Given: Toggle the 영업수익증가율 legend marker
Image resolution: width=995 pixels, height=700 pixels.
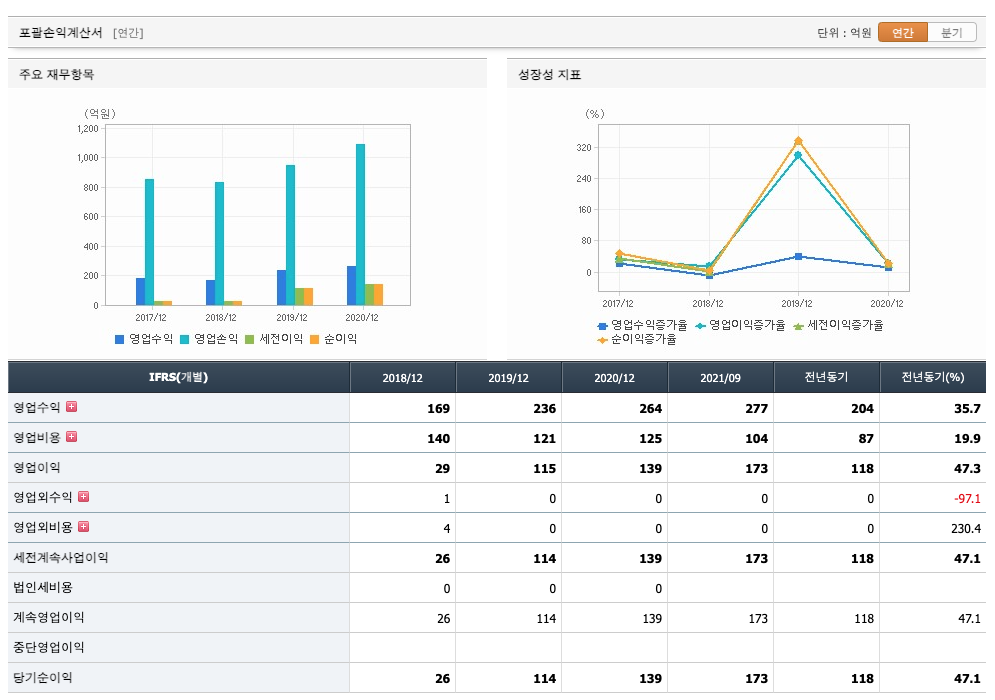Looking at the screenshot, I should click(602, 326).
